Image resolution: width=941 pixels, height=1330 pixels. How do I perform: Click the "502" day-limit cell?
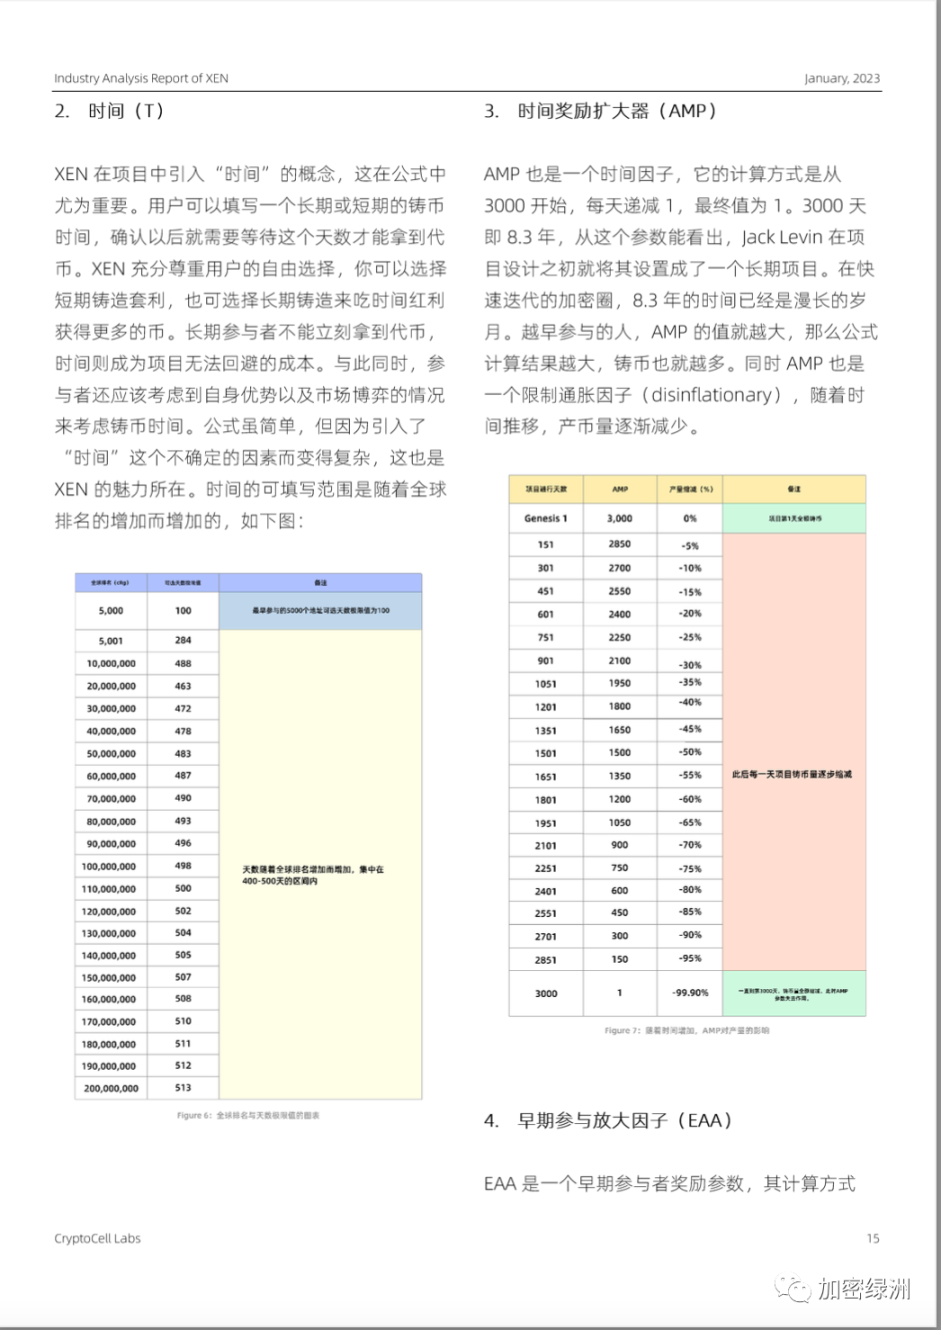tap(183, 911)
